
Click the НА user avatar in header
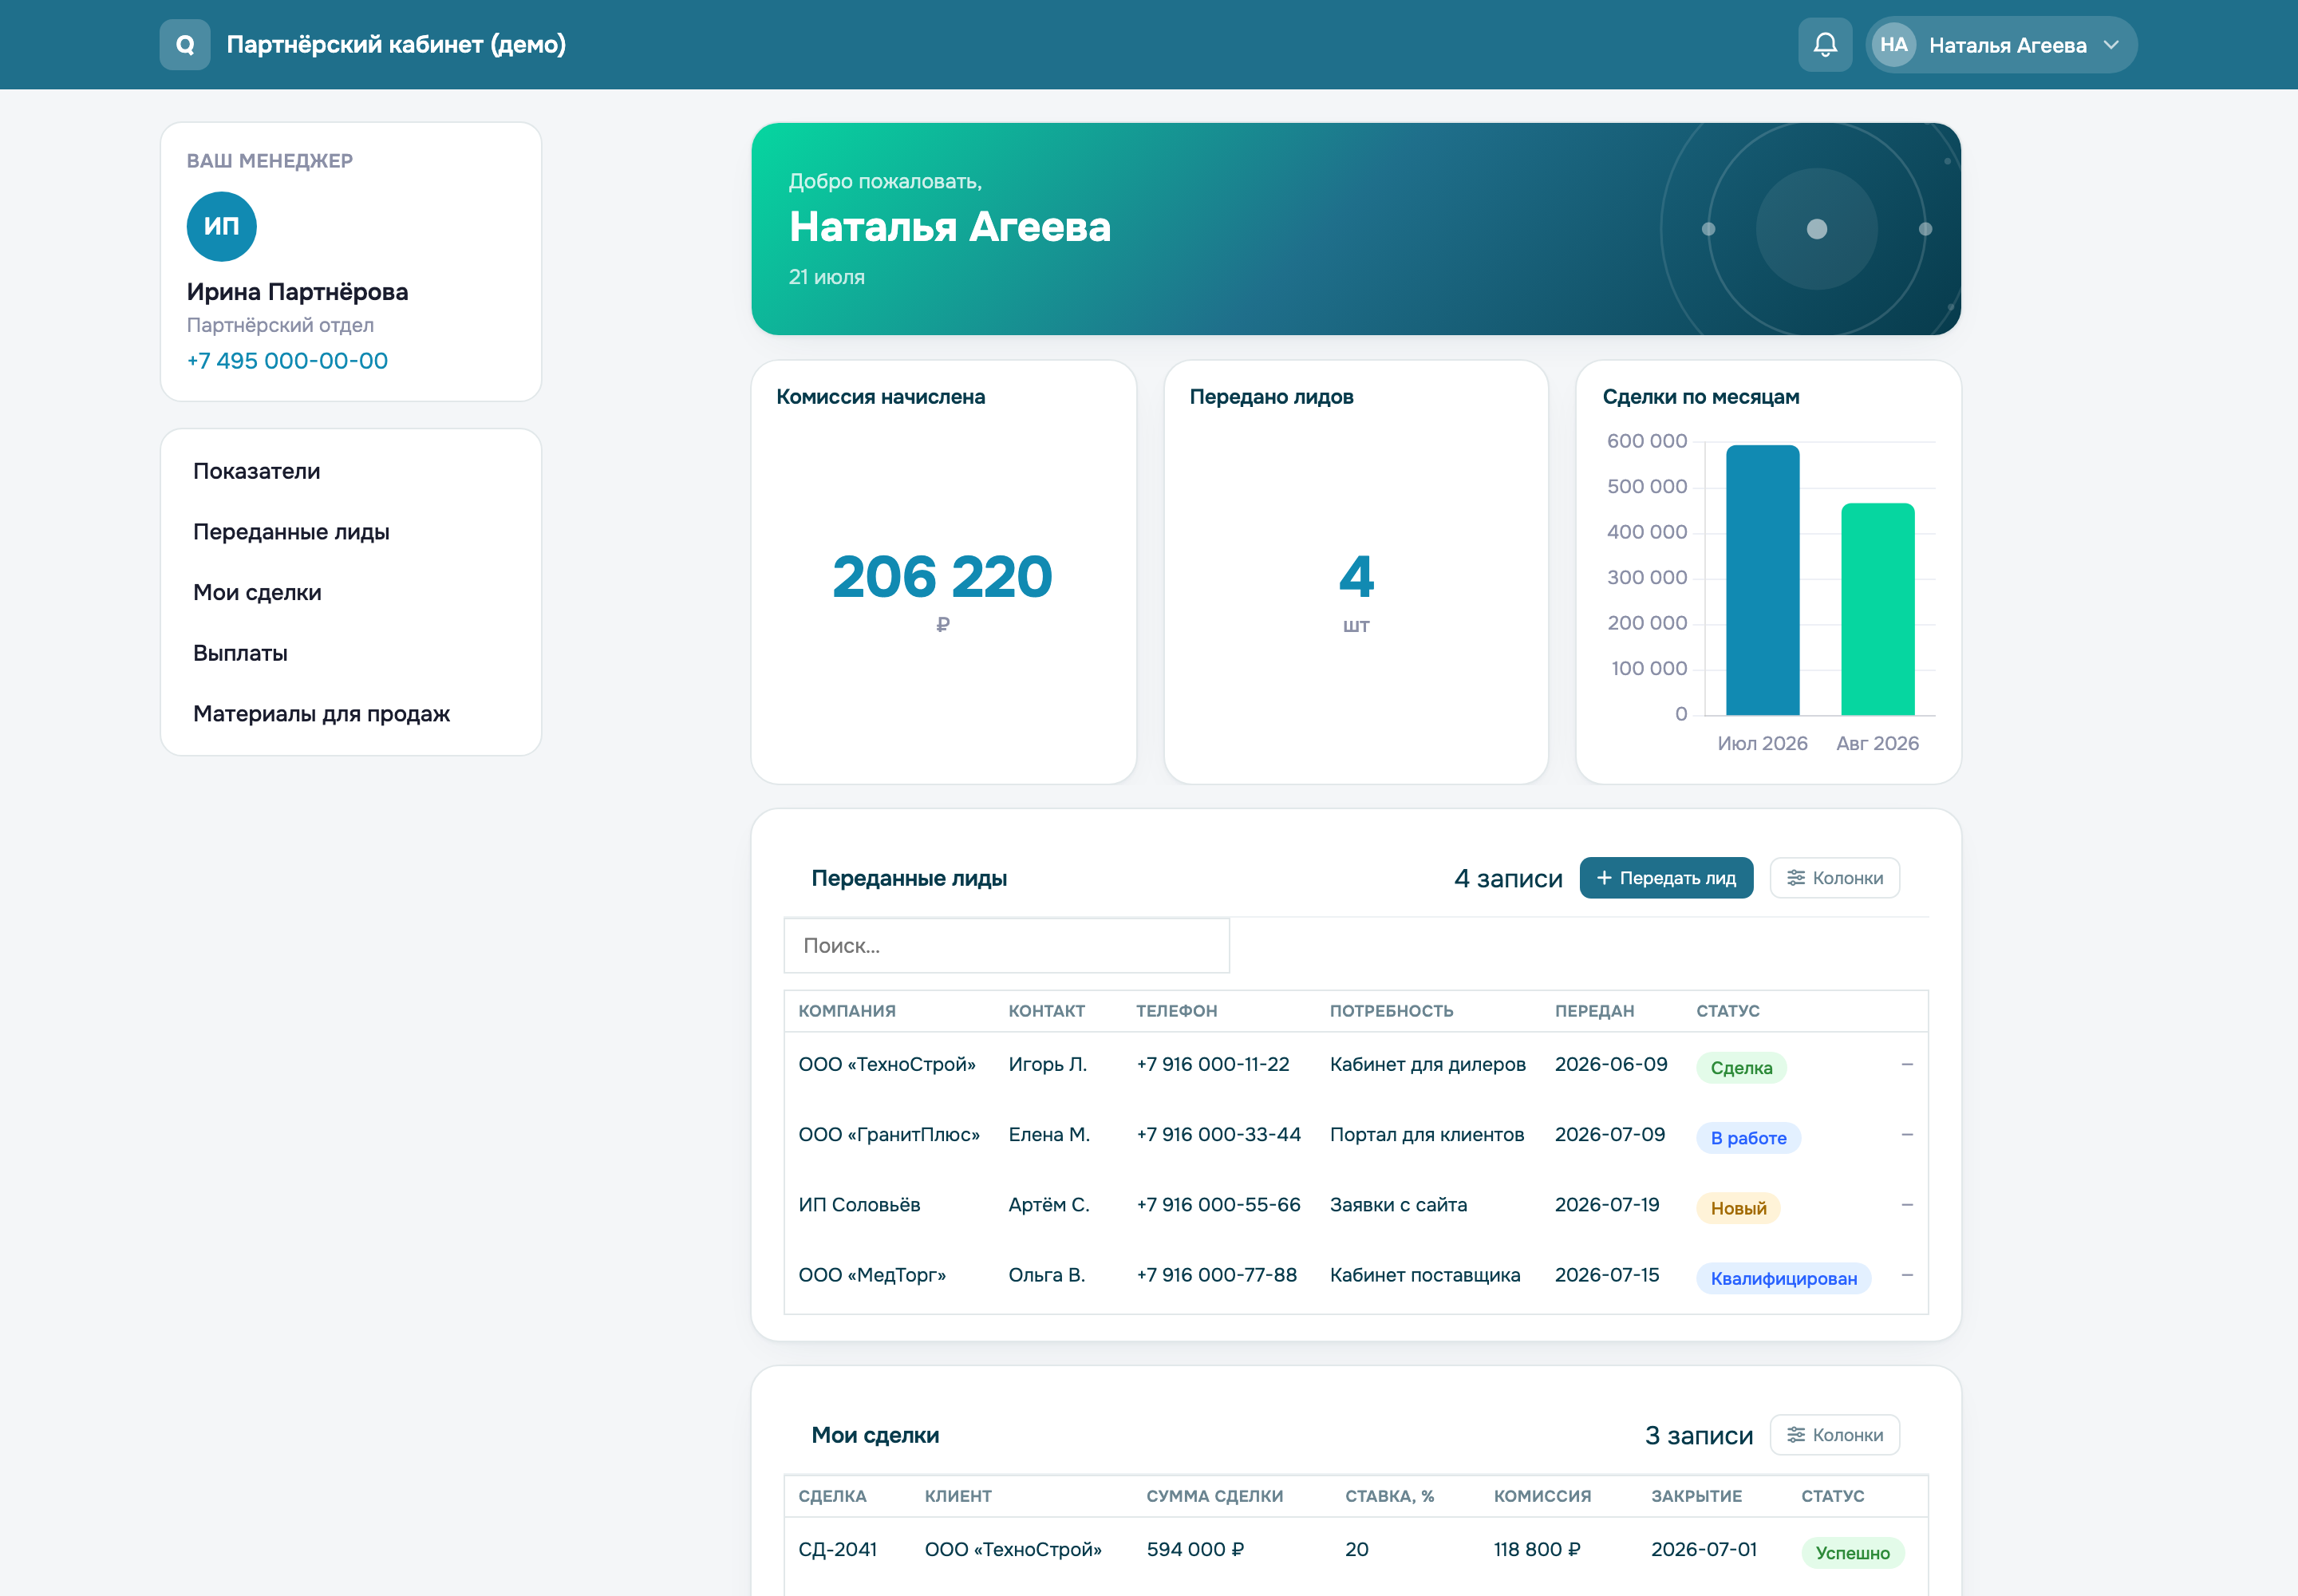(1893, 45)
